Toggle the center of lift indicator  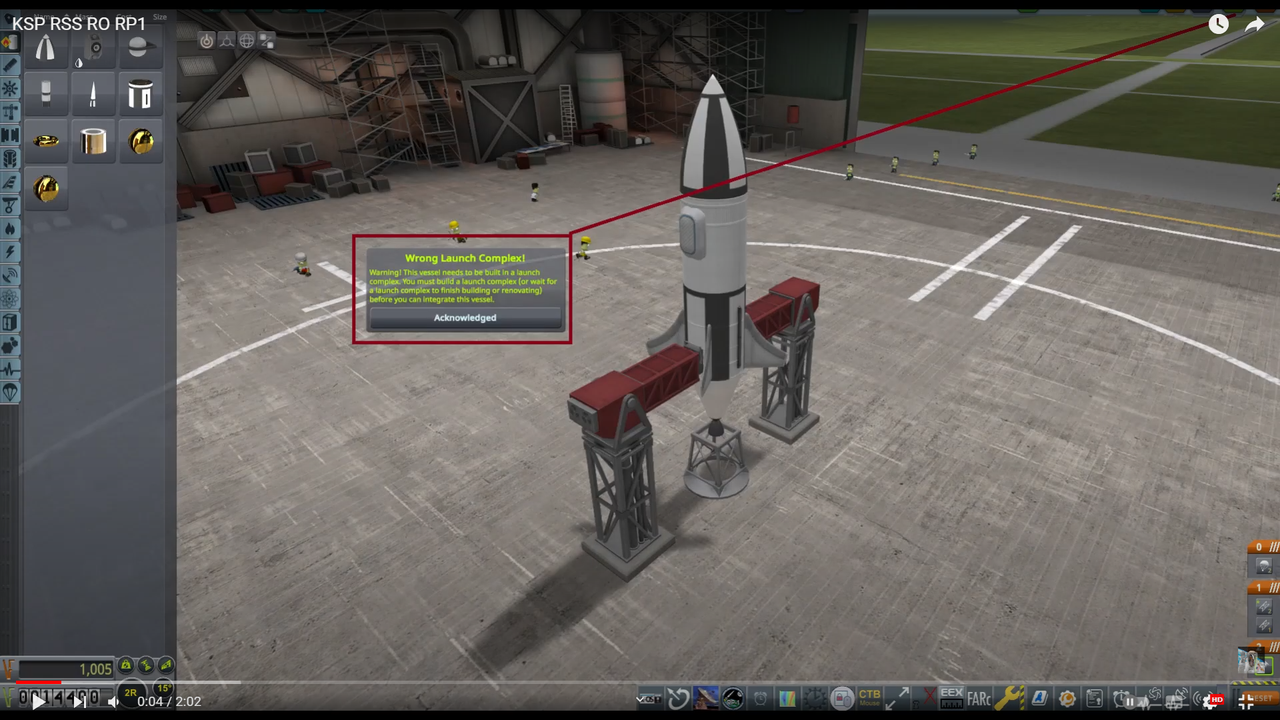[166, 665]
